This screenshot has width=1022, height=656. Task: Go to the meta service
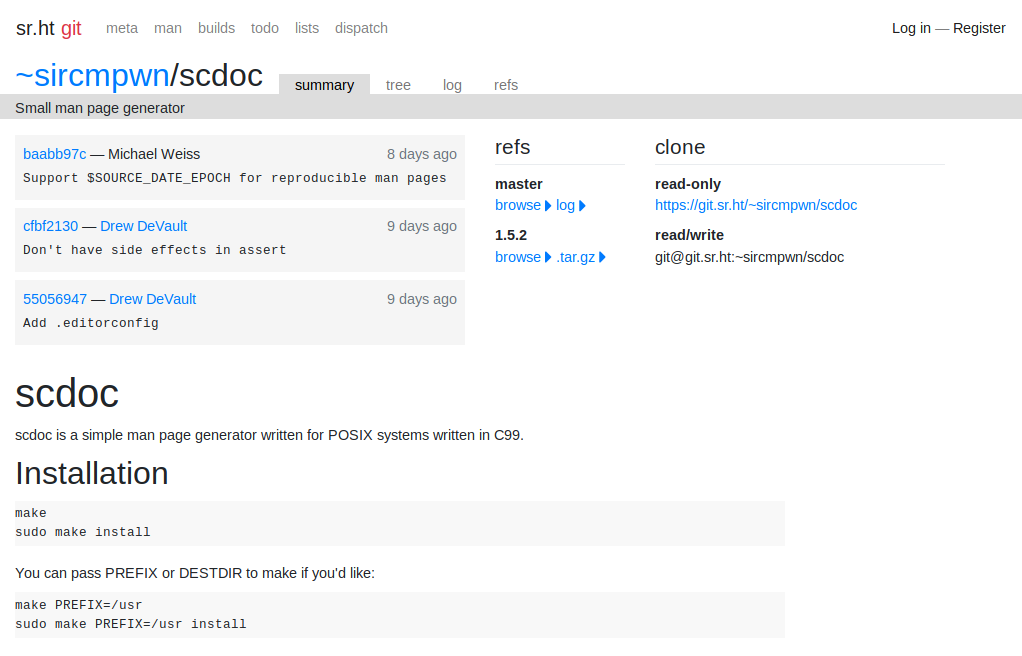(x=122, y=28)
